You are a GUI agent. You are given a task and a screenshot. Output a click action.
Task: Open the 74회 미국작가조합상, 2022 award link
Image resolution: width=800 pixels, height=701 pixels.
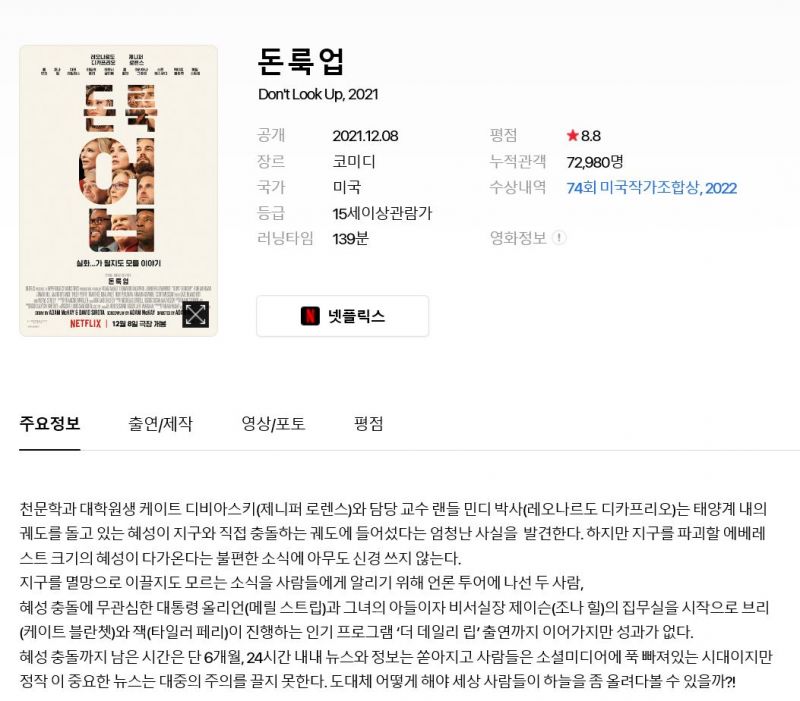click(x=652, y=188)
